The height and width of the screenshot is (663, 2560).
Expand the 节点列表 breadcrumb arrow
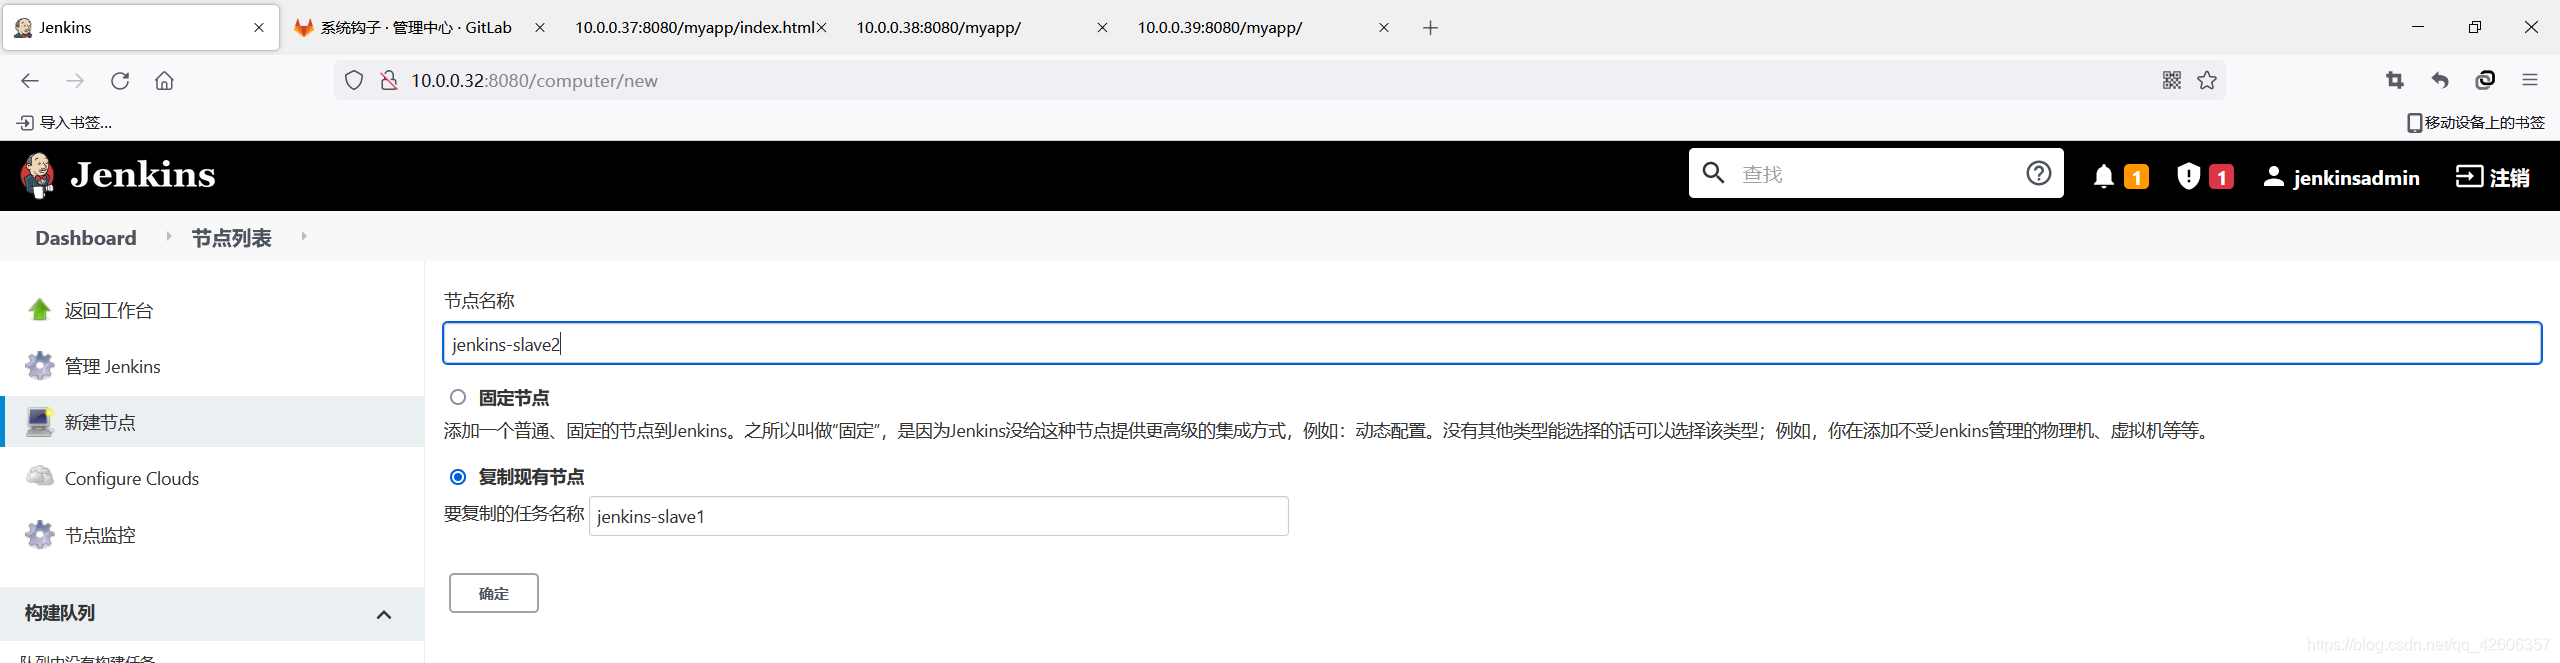(x=304, y=236)
